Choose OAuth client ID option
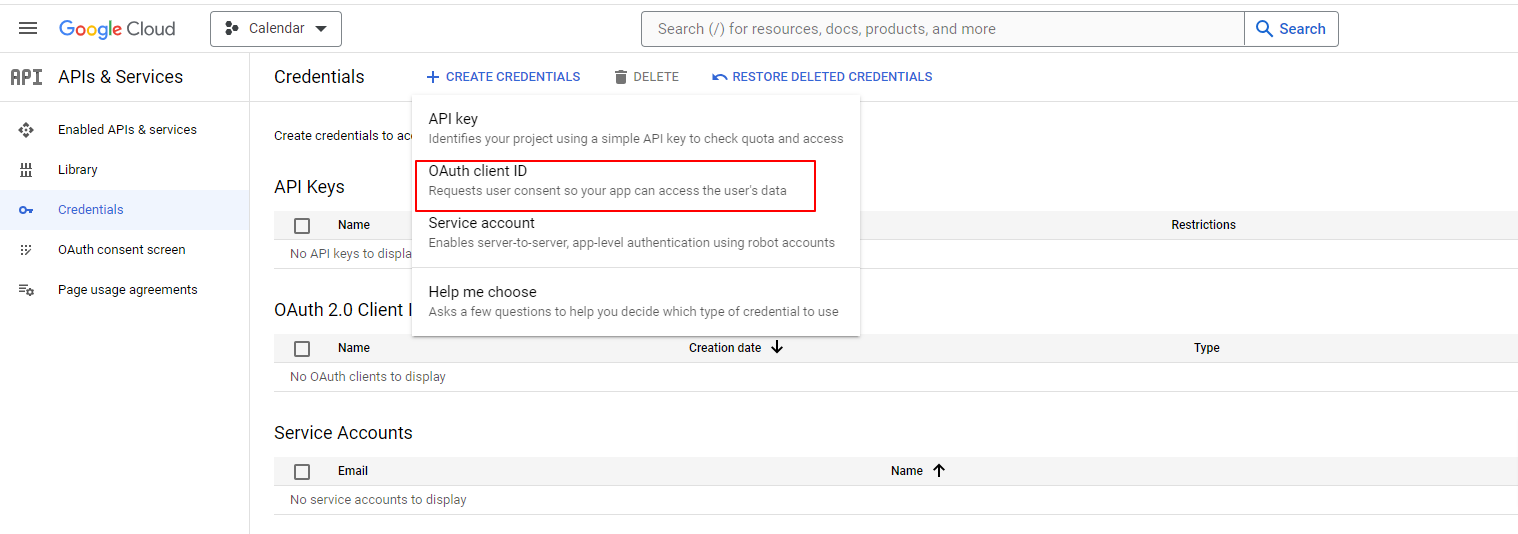Screen dimensions: 1518x534 coord(636,180)
